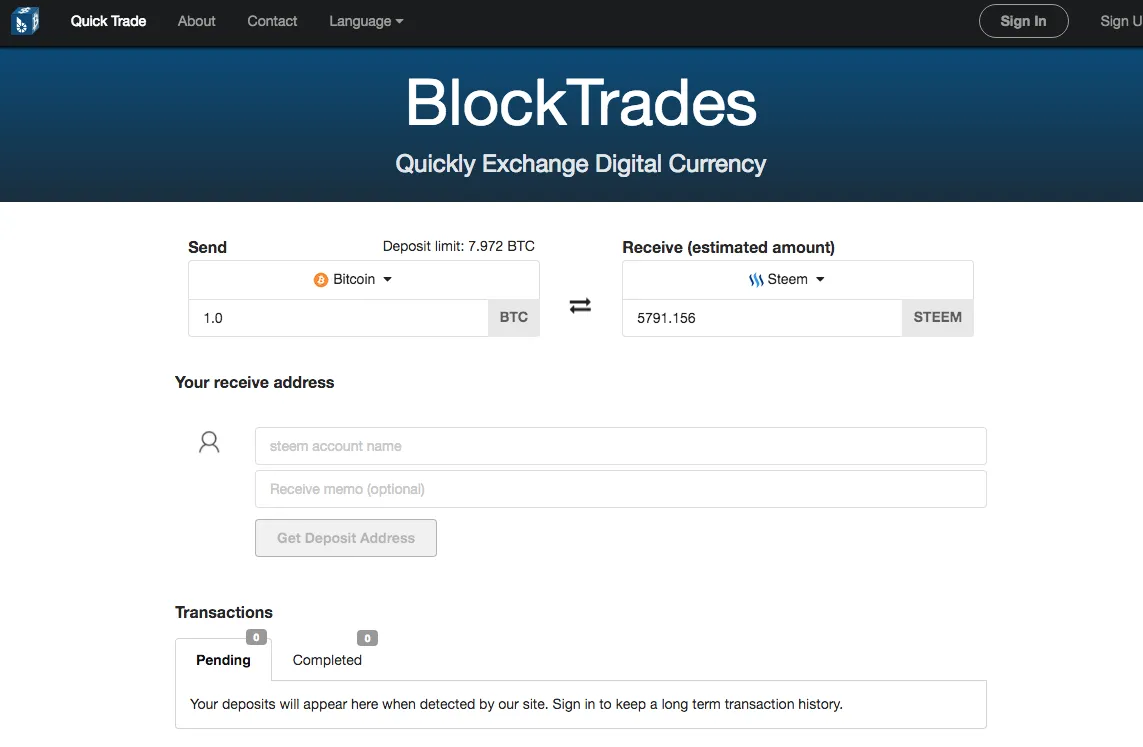The image size is (1143, 747).
Task: Click Quickly Exchange Digital Currency subtitle
Action: pyautogui.click(x=580, y=164)
